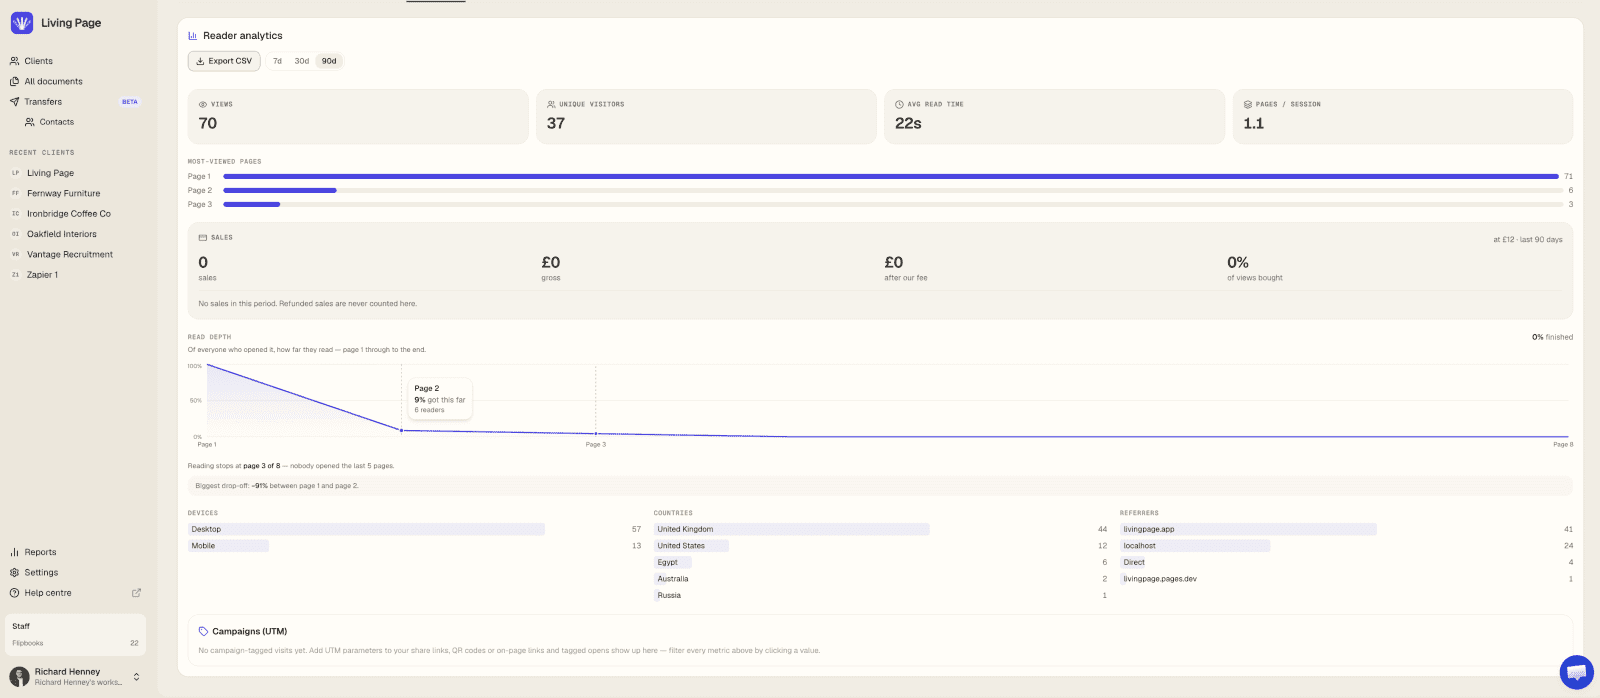Click the Unique Visitors people icon
1600x698 pixels.
click(551, 104)
